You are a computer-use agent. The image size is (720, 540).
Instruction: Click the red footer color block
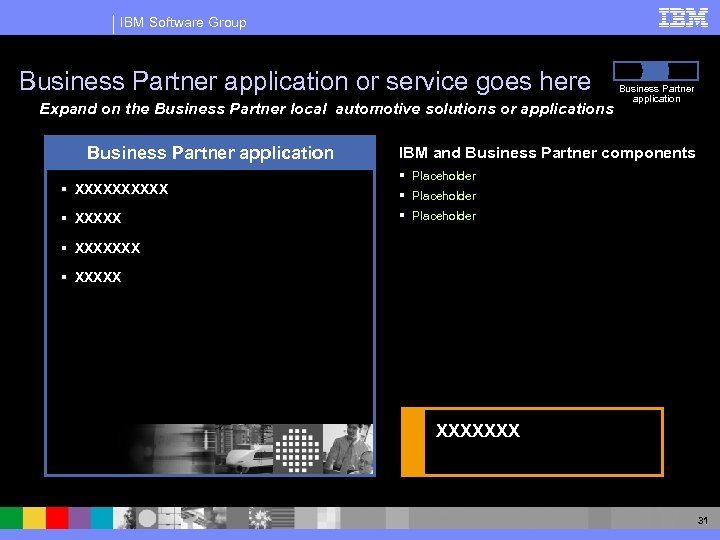[57, 518]
